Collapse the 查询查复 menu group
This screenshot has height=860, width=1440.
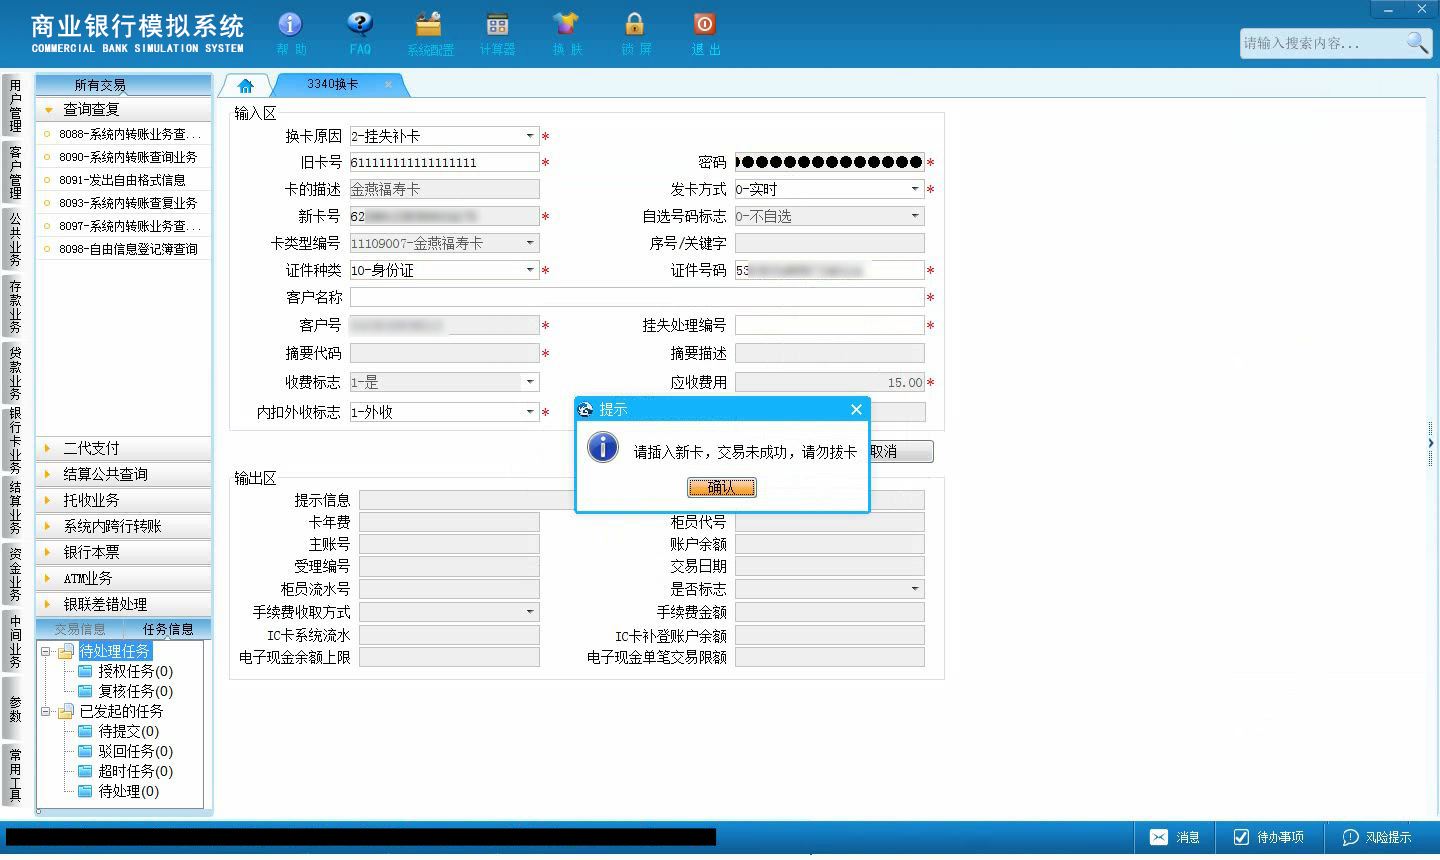(124, 109)
